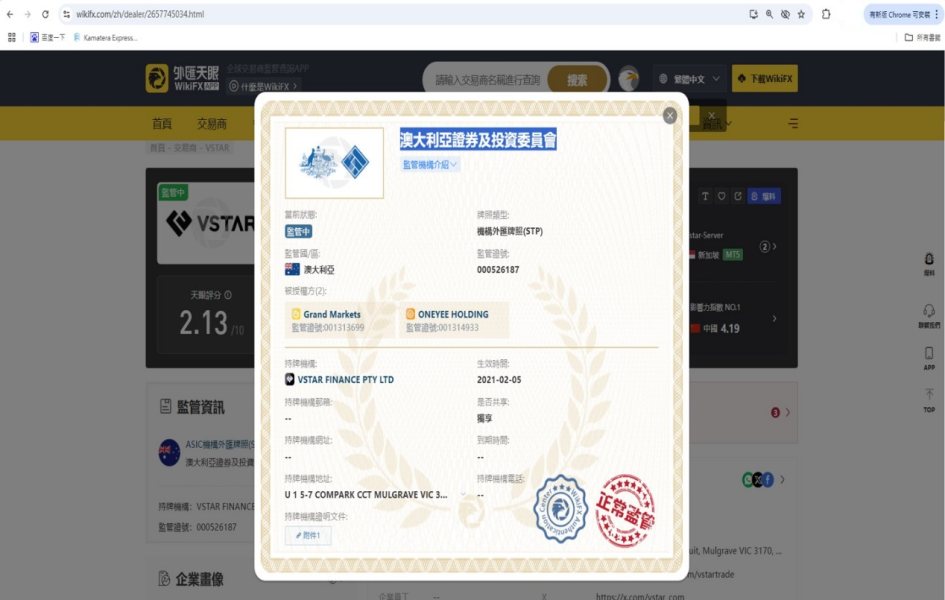Click the 交易商 breadcrumb link
Image resolution: width=945 pixels, height=600 pixels.
(185, 148)
